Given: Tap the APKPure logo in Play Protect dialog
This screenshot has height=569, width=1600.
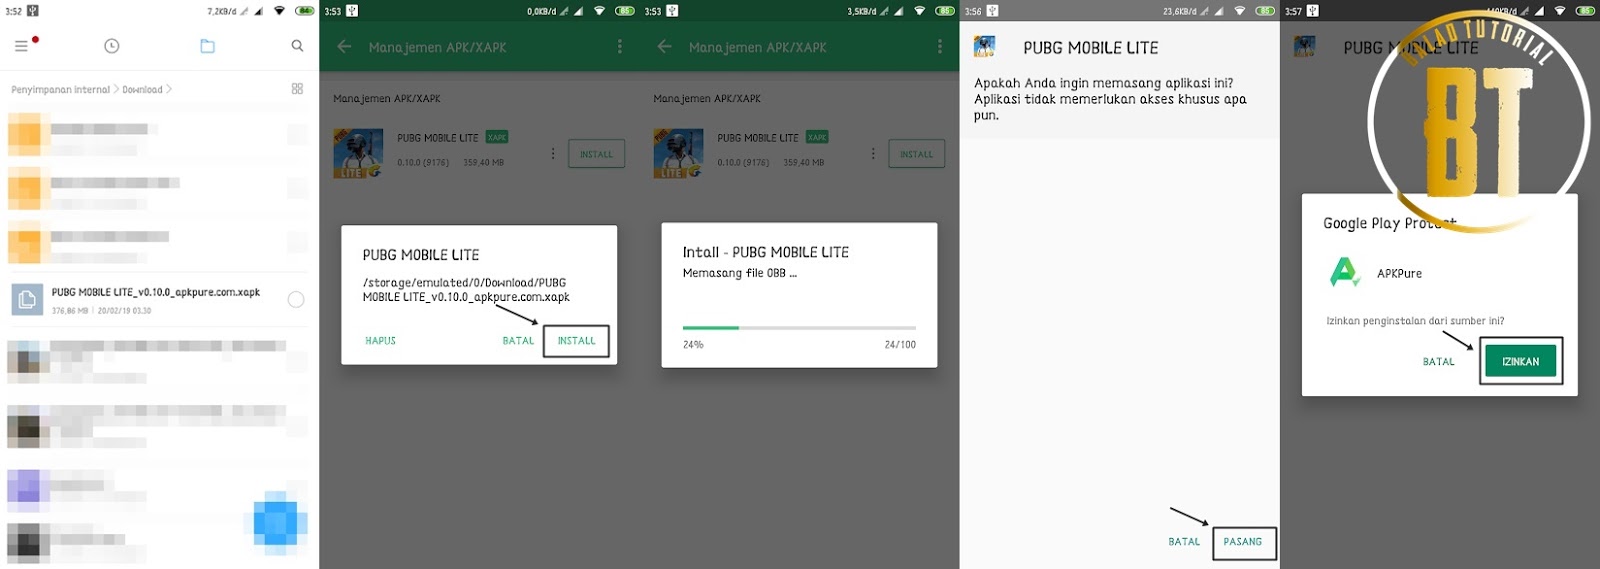Looking at the screenshot, I should click(x=1345, y=272).
